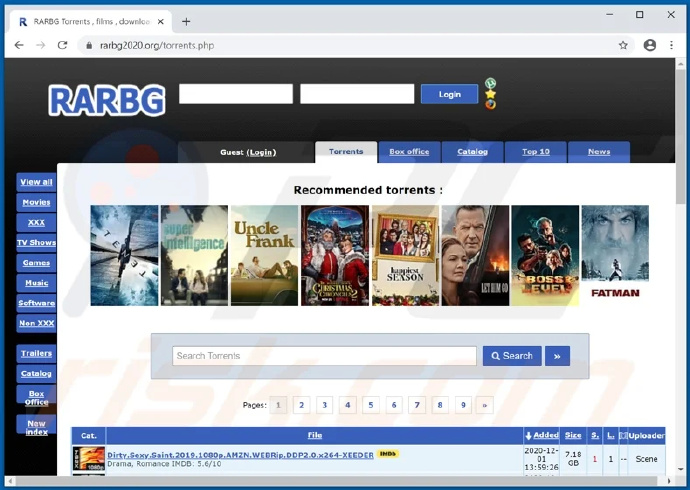Reload the page using the refresh icon
Screen dimensions: 690x490
[x=63, y=45]
